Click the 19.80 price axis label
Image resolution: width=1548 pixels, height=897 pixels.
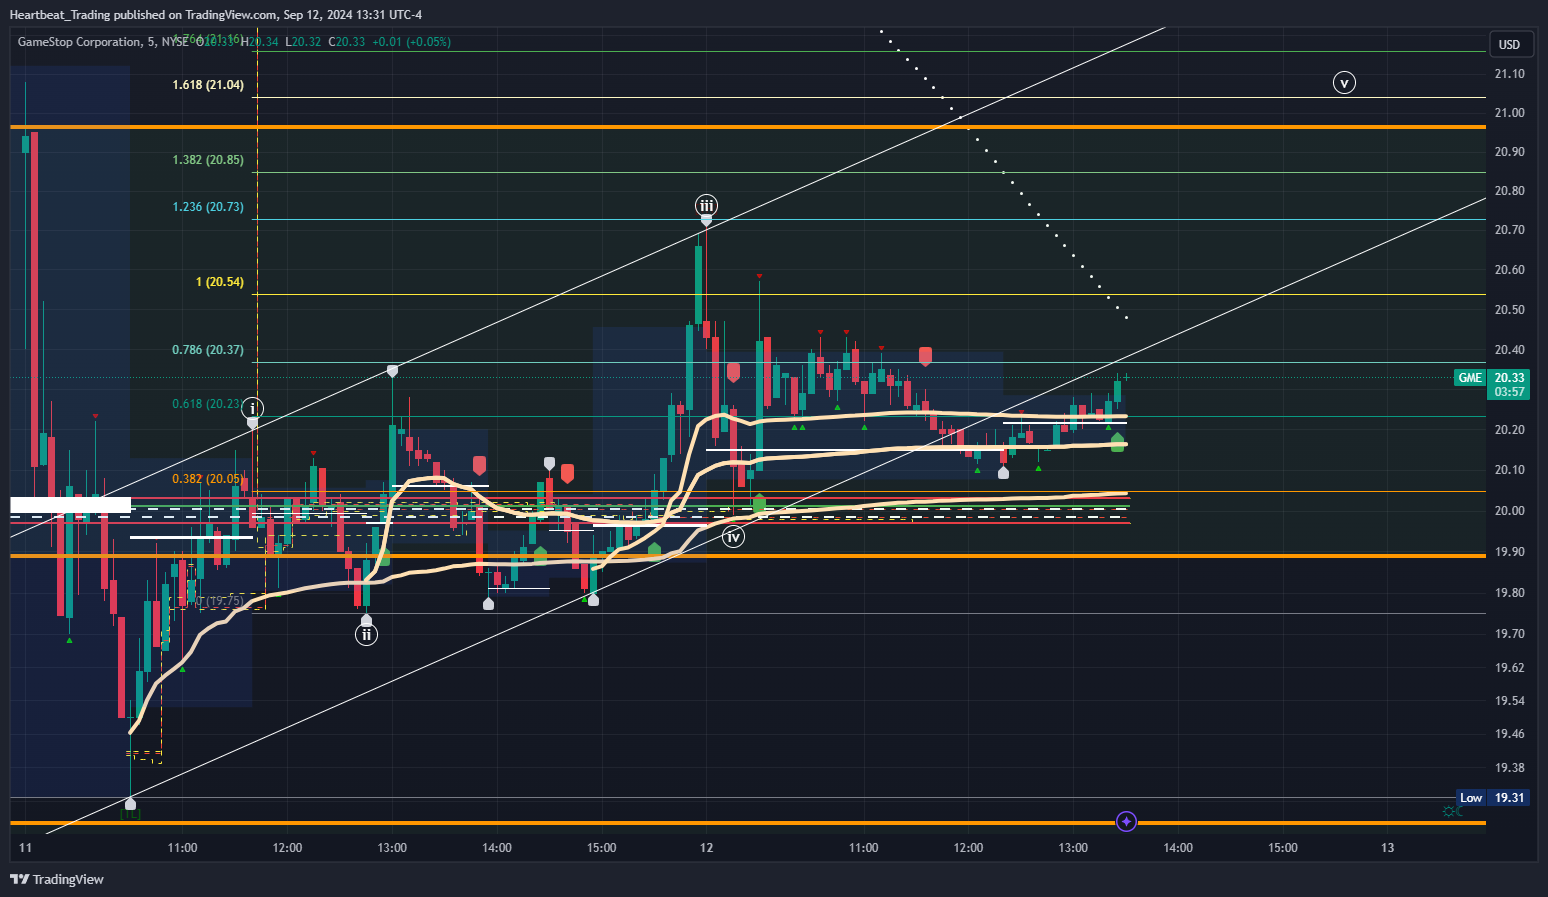click(x=1509, y=593)
